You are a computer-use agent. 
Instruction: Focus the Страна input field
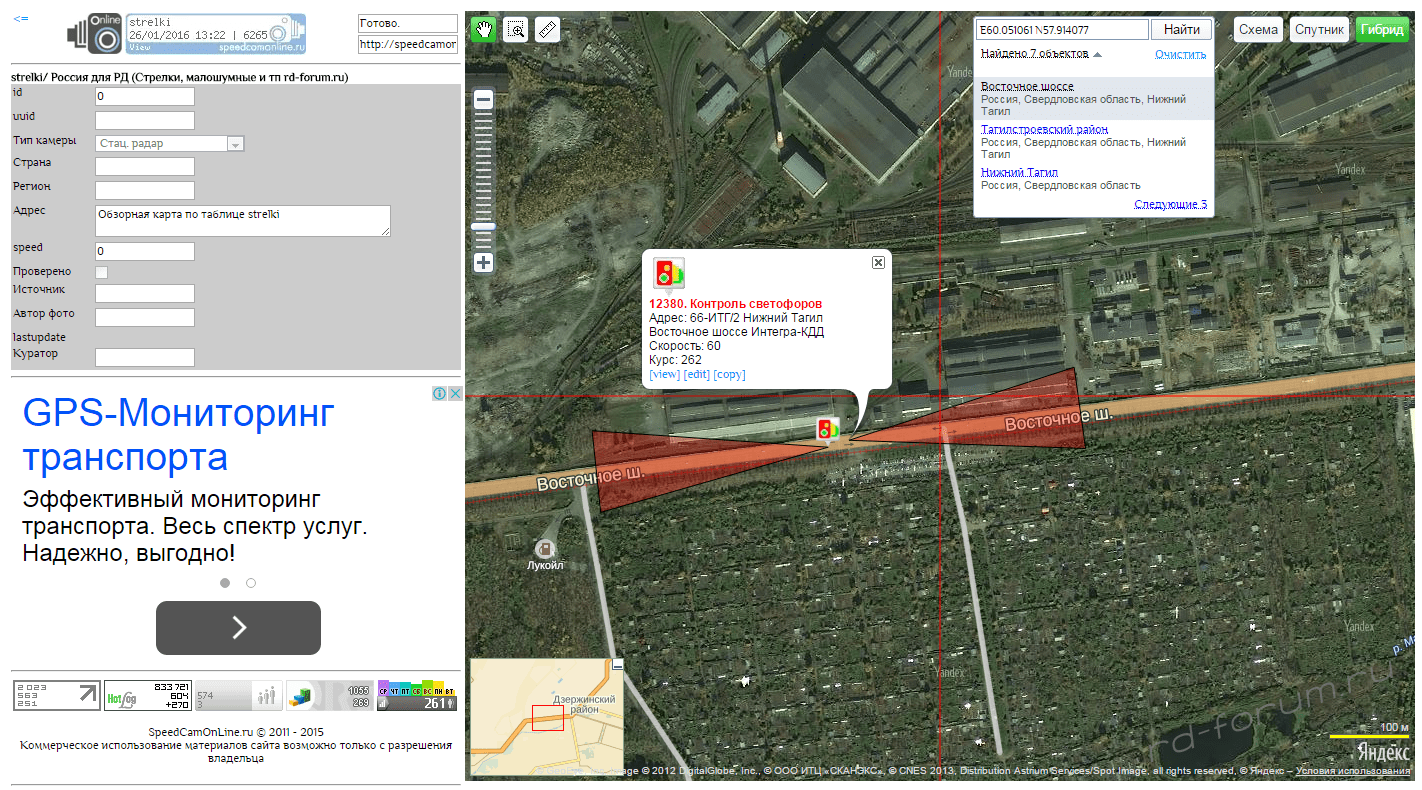click(x=145, y=166)
